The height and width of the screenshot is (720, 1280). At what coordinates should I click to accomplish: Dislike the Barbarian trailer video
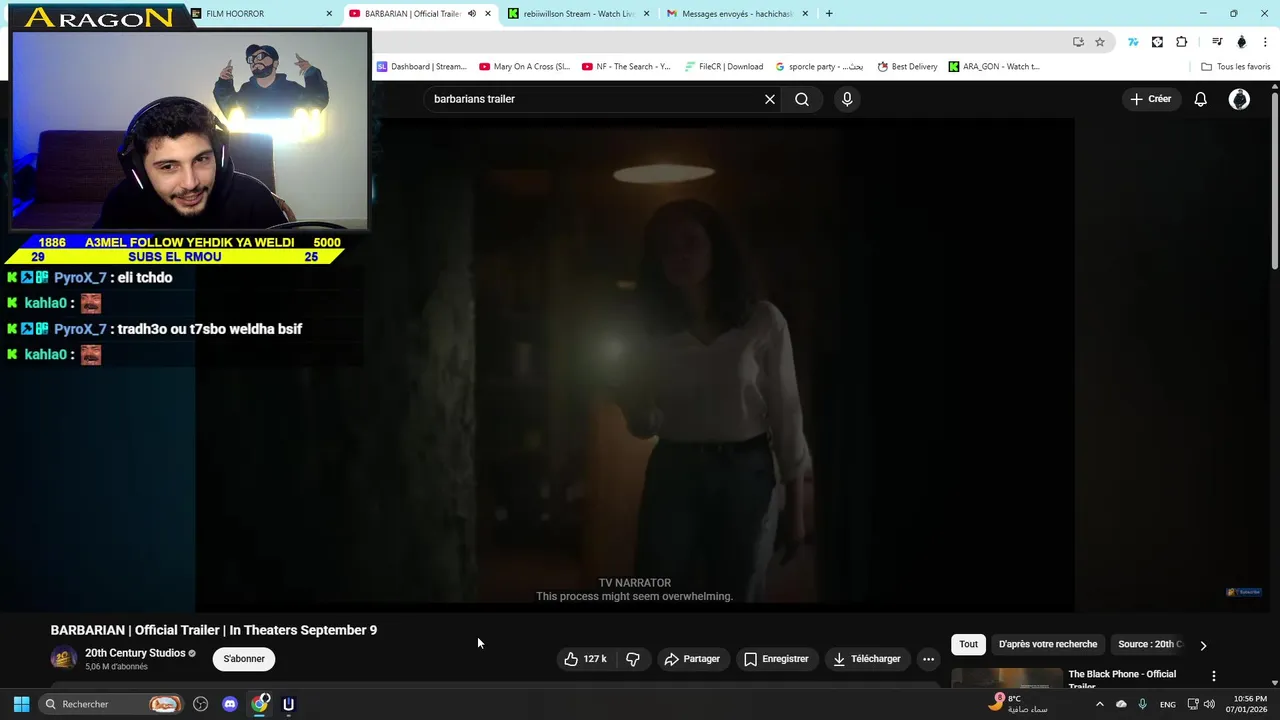click(x=633, y=659)
